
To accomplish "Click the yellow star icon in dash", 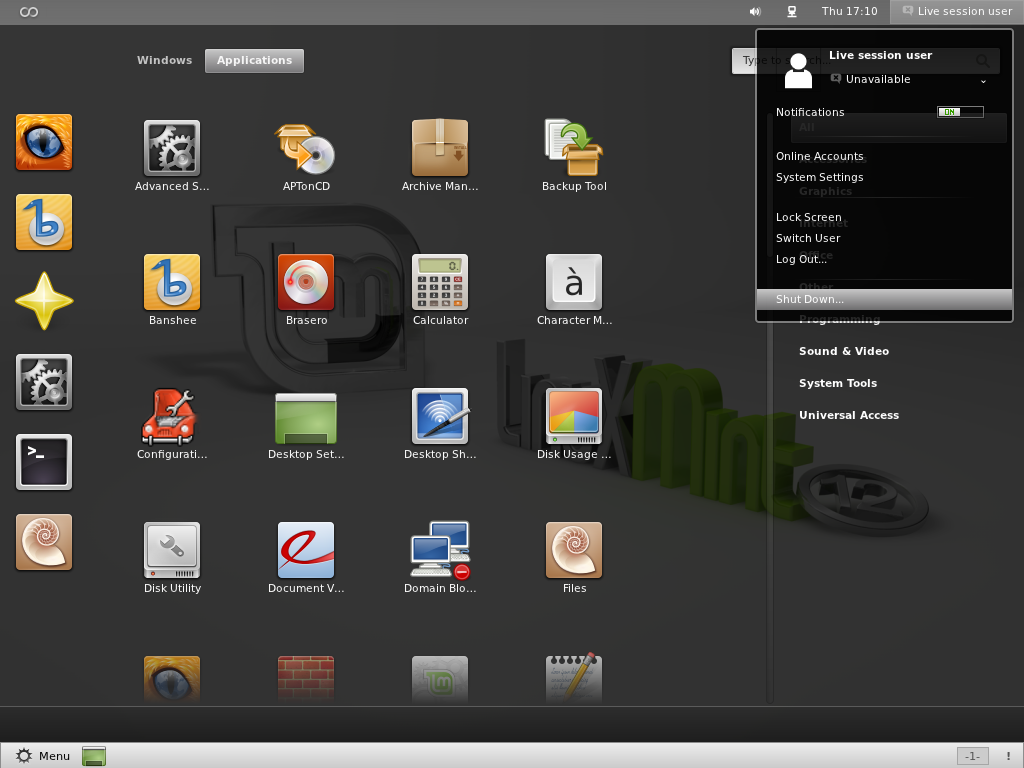I will (x=44, y=301).
